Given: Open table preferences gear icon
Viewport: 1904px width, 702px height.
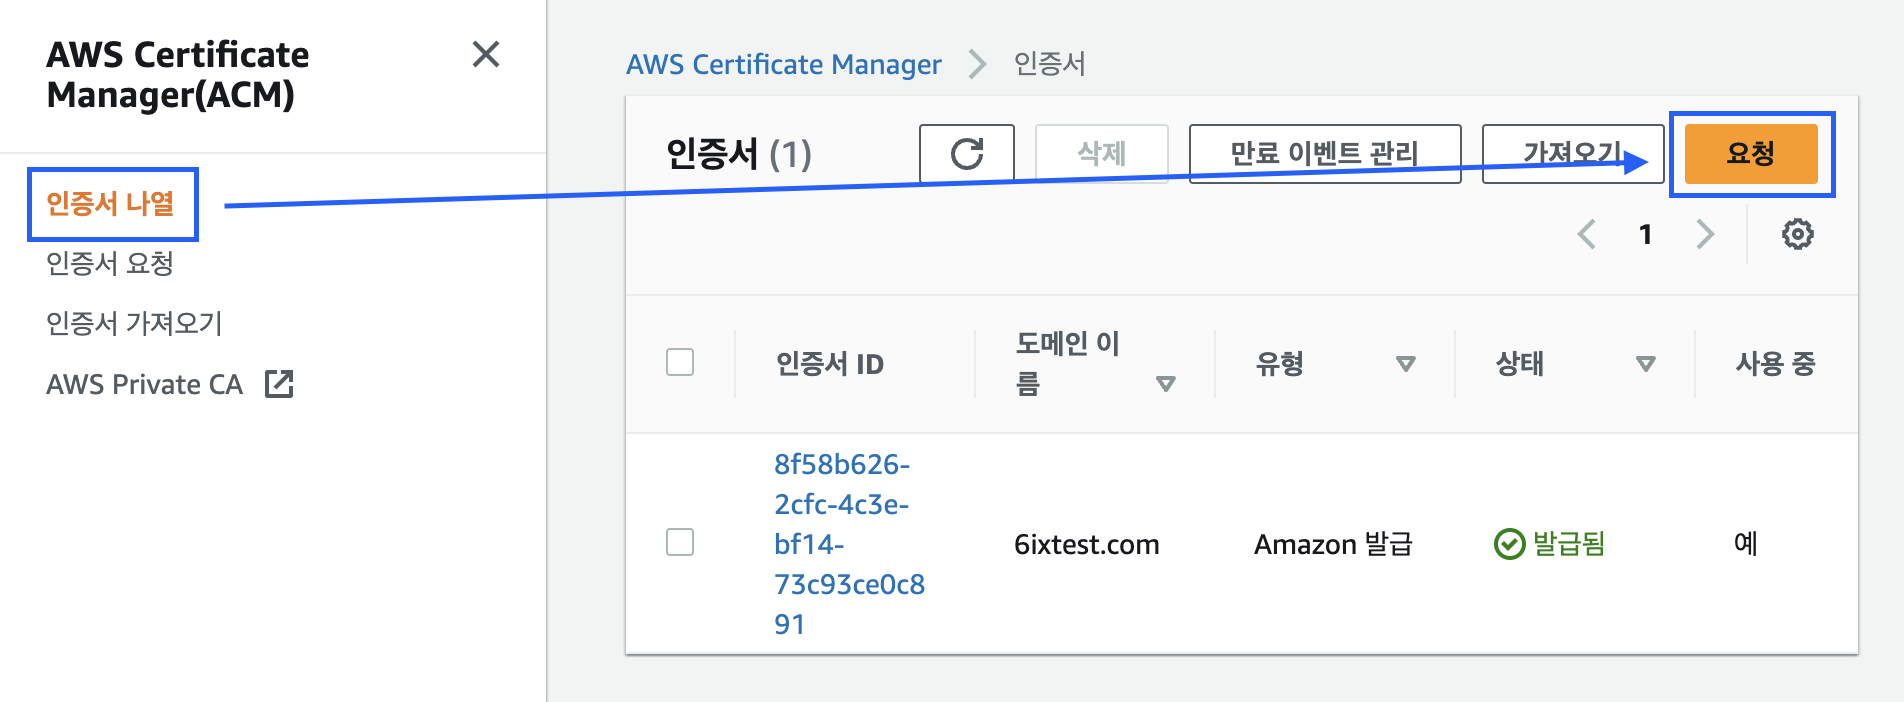Looking at the screenshot, I should coord(1797,234).
